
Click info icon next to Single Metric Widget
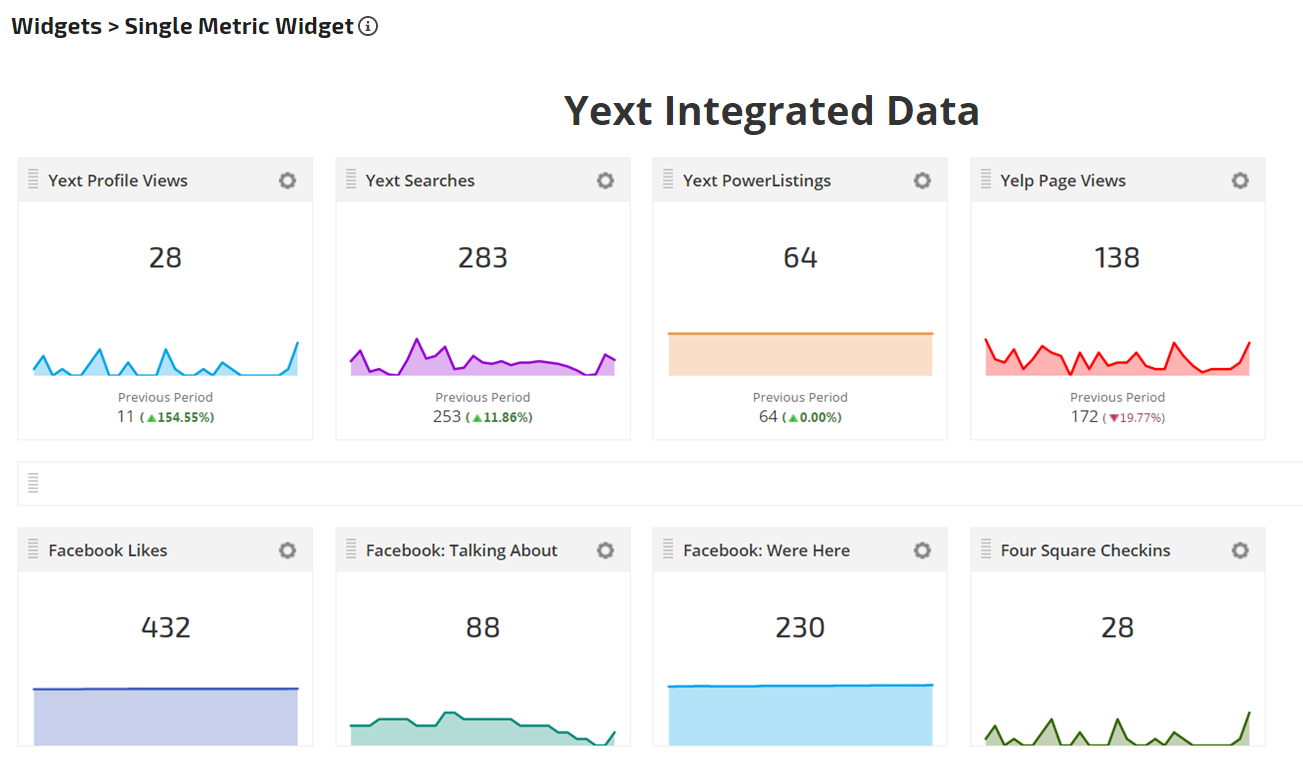coord(368,27)
